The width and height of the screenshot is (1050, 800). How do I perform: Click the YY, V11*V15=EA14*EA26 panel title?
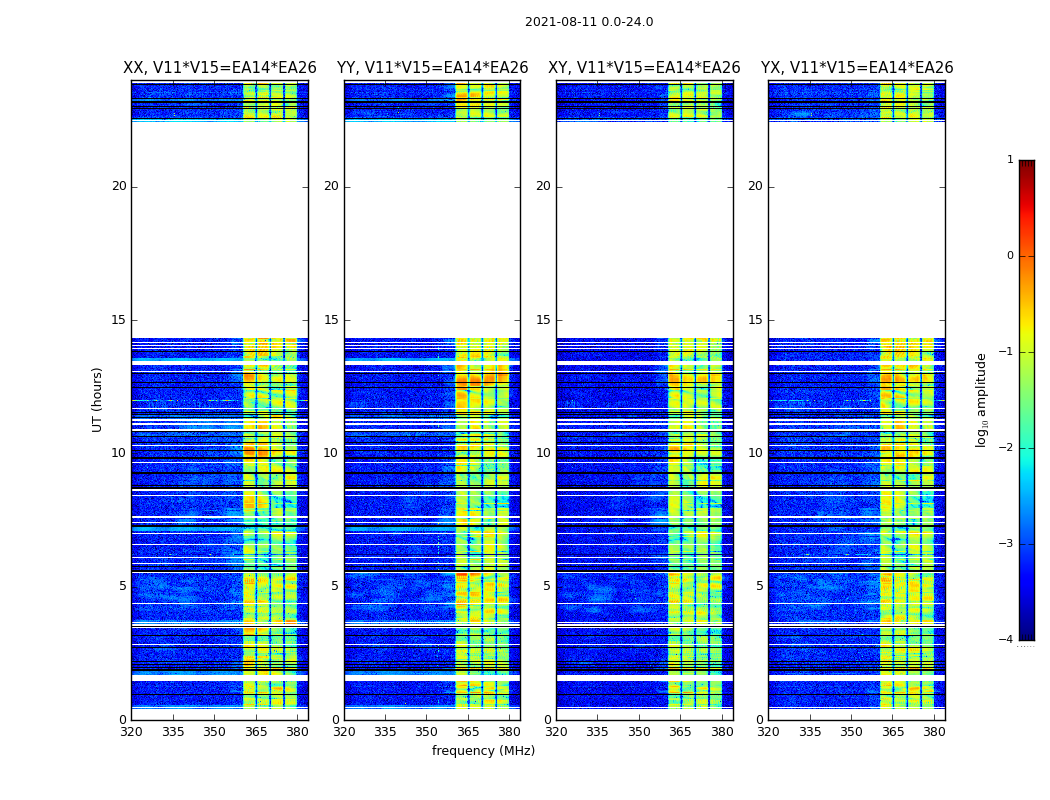[x=433, y=68]
